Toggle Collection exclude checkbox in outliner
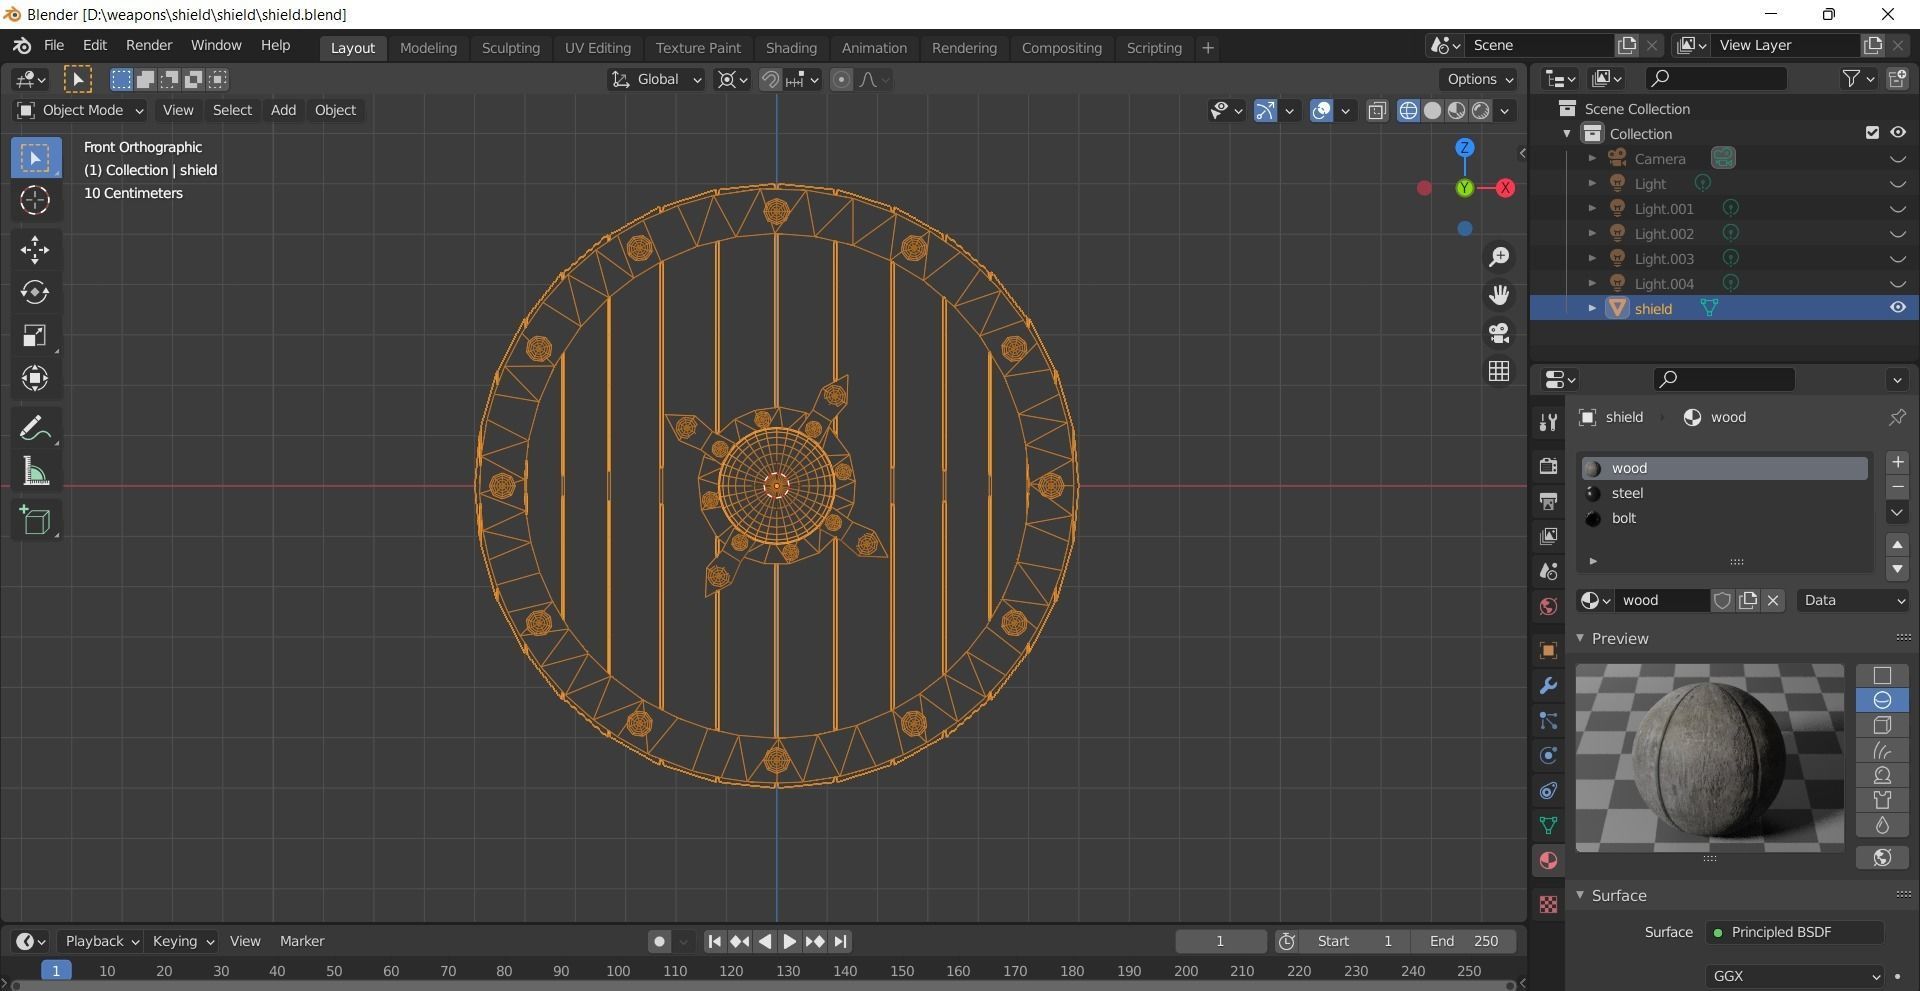This screenshot has height=991, width=1920. (1872, 133)
